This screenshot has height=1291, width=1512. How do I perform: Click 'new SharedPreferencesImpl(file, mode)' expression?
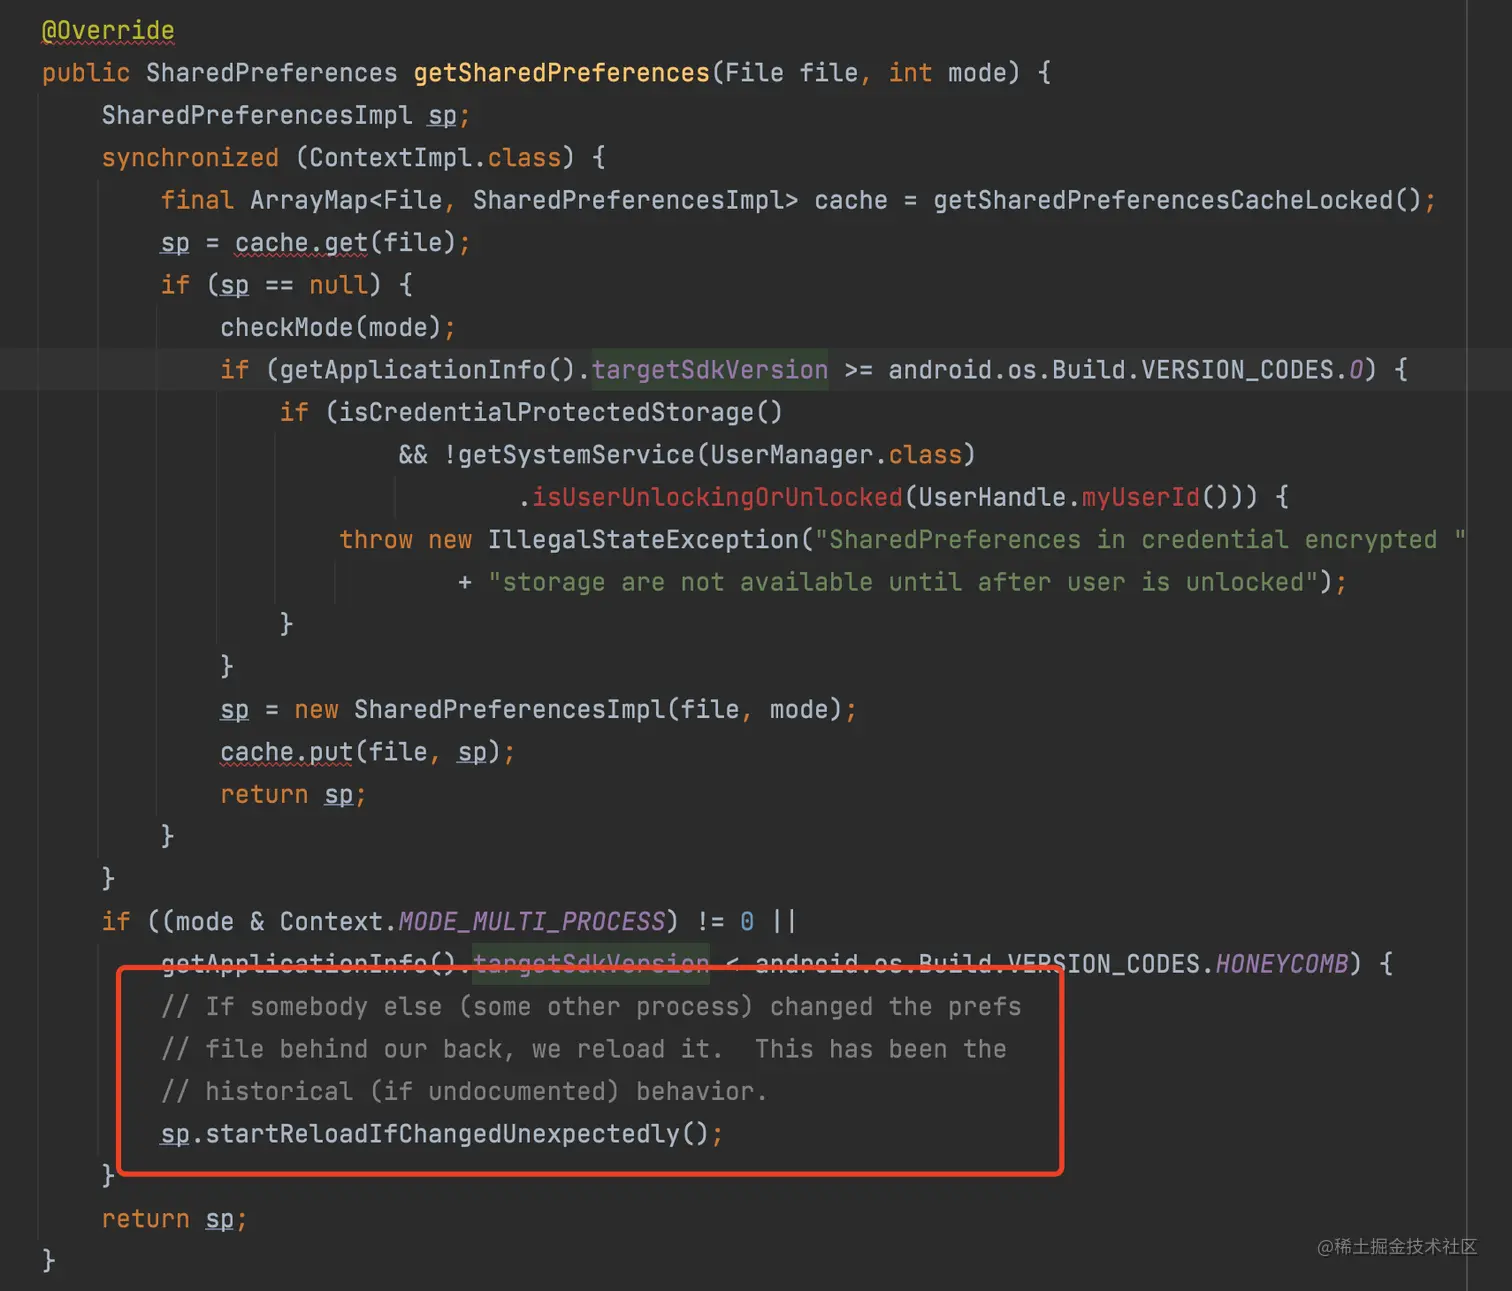click(568, 710)
